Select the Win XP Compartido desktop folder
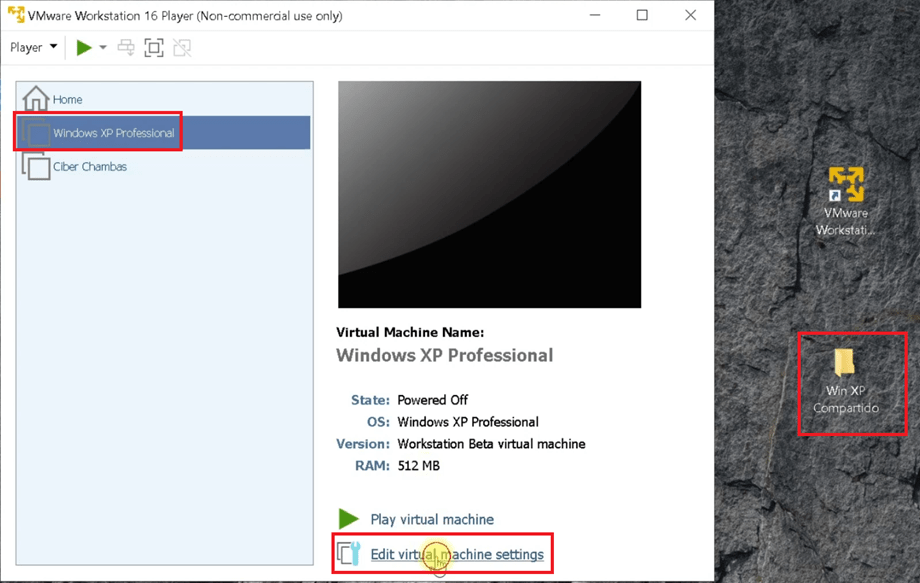Image resolution: width=920 pixels, height=583 pixels. pyautogui.click(x=845, y=381)
